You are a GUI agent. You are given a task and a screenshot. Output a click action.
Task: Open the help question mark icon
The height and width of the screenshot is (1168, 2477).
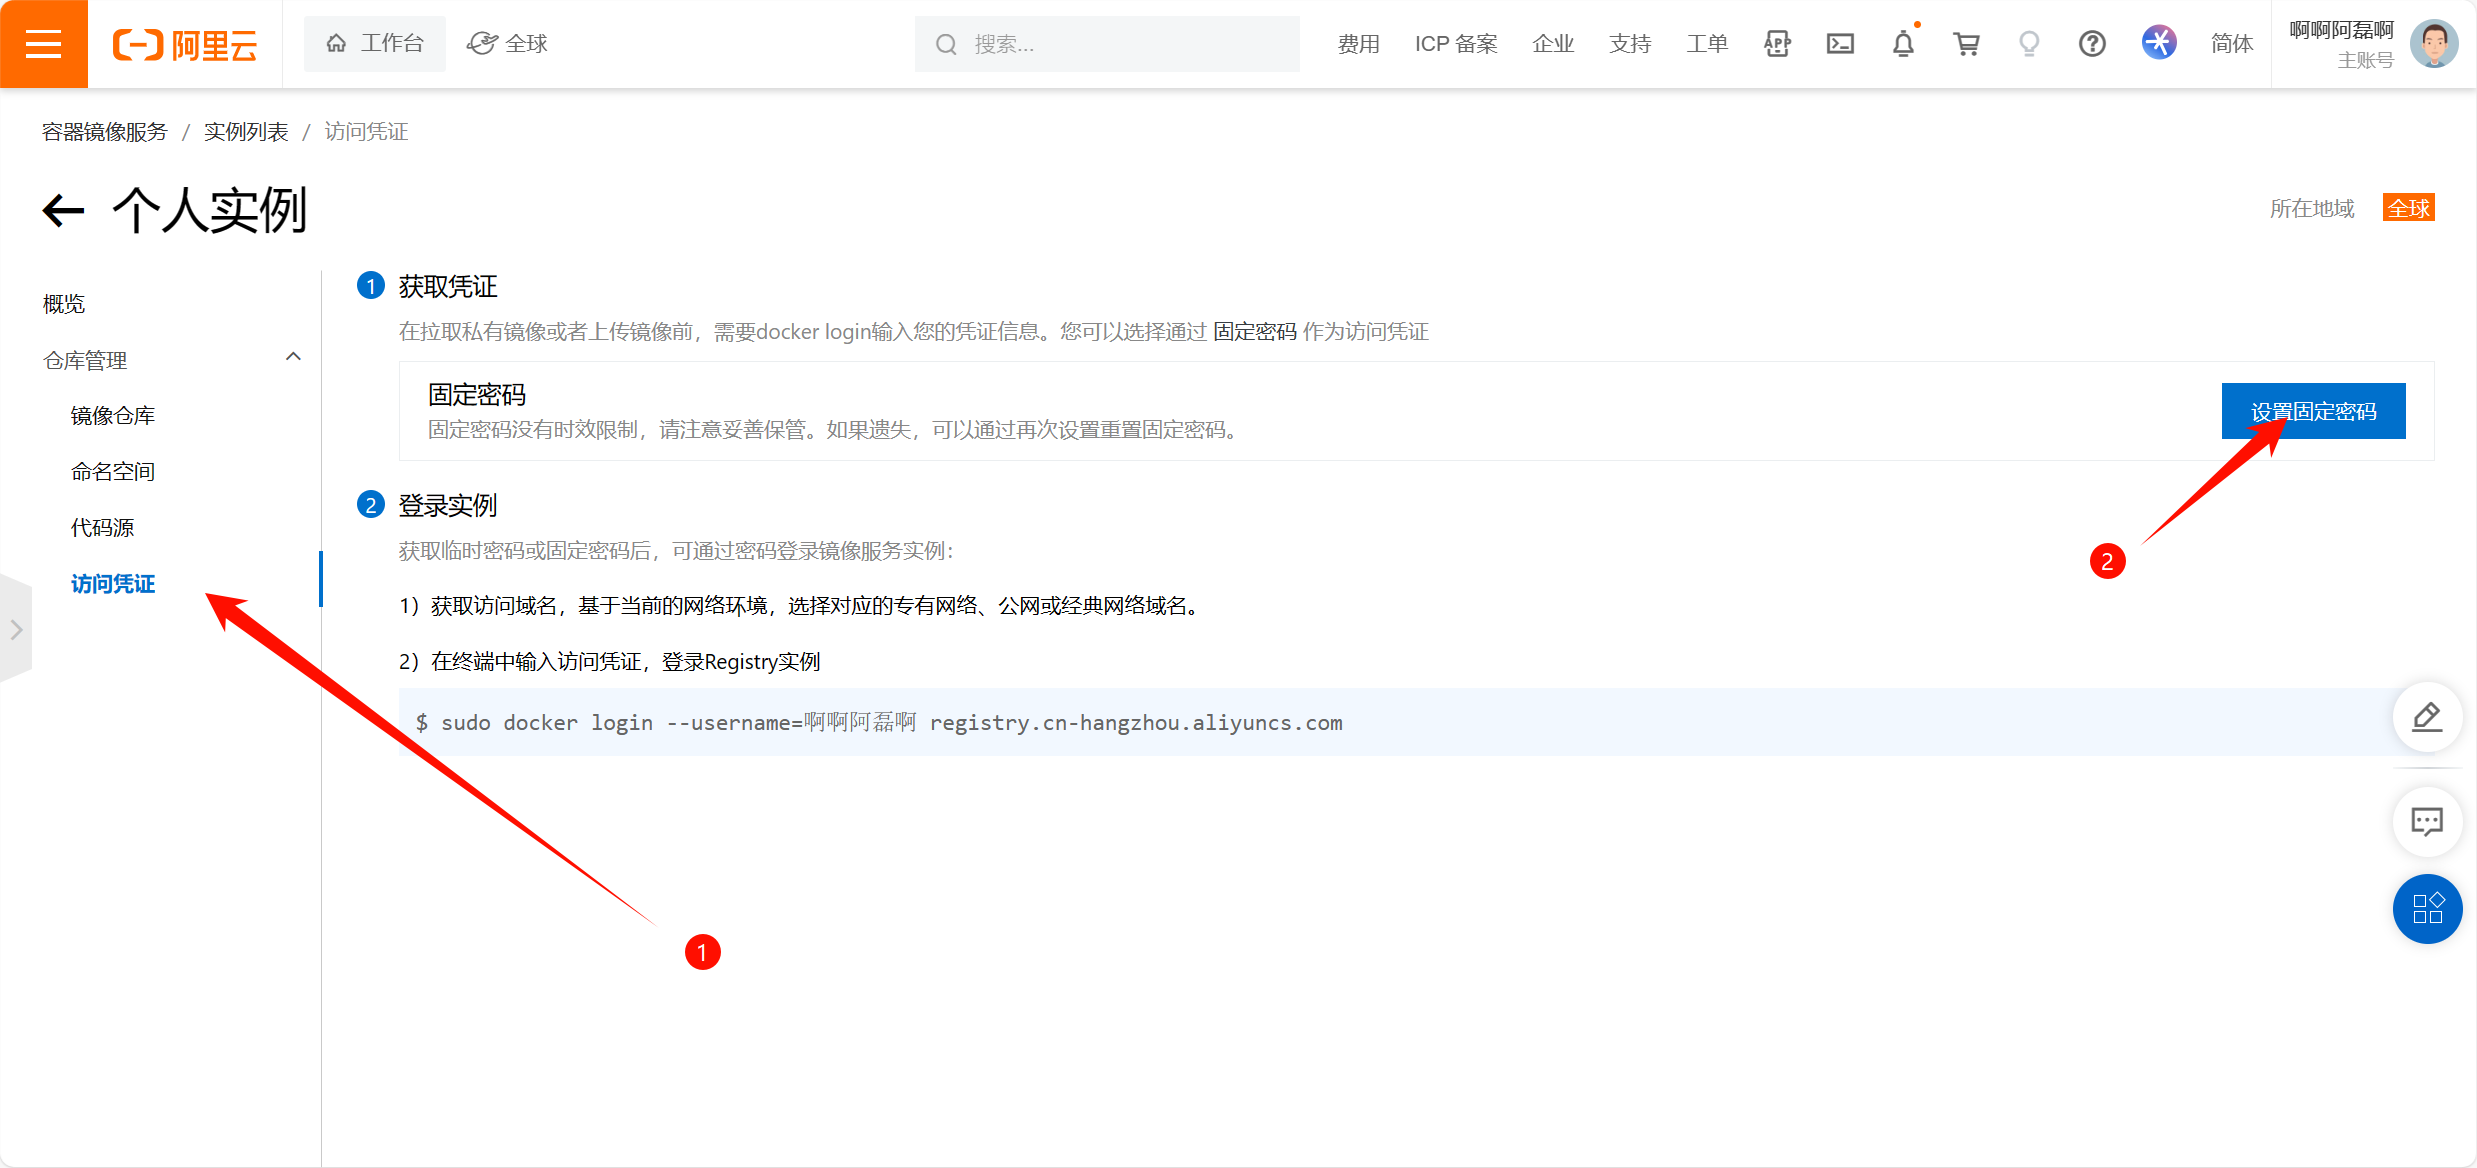pos(2092,44)
